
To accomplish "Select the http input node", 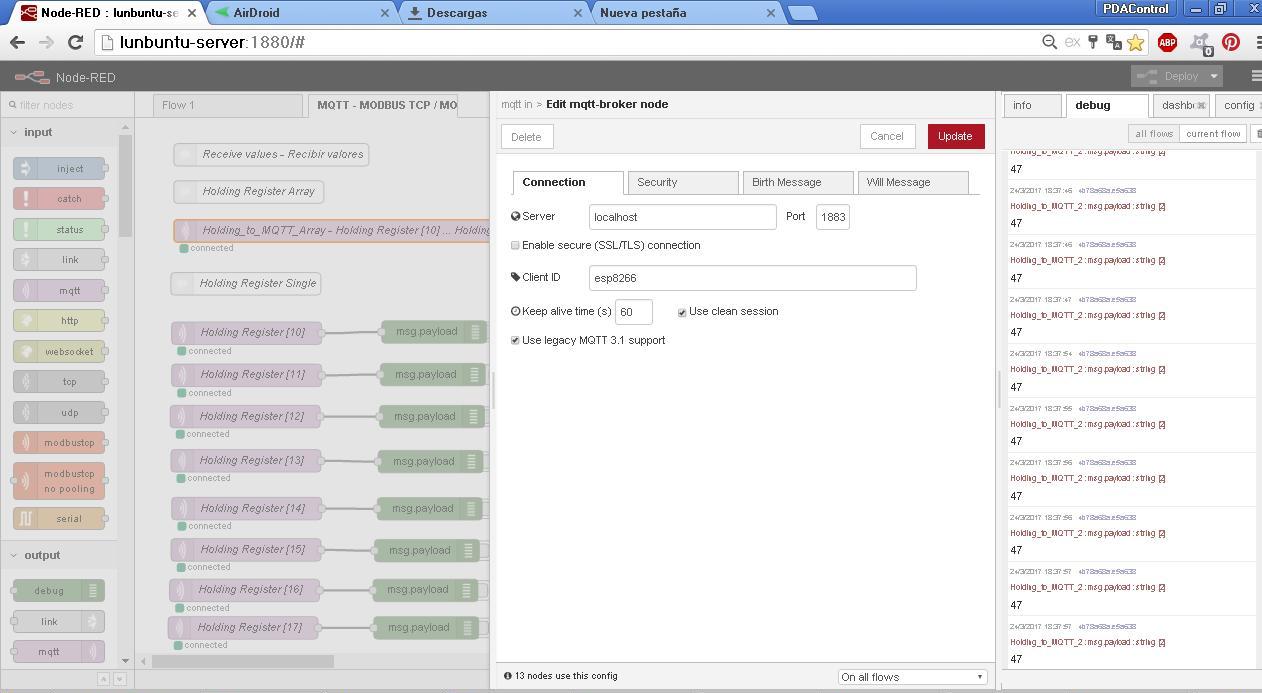I will (x=60, y=321).
